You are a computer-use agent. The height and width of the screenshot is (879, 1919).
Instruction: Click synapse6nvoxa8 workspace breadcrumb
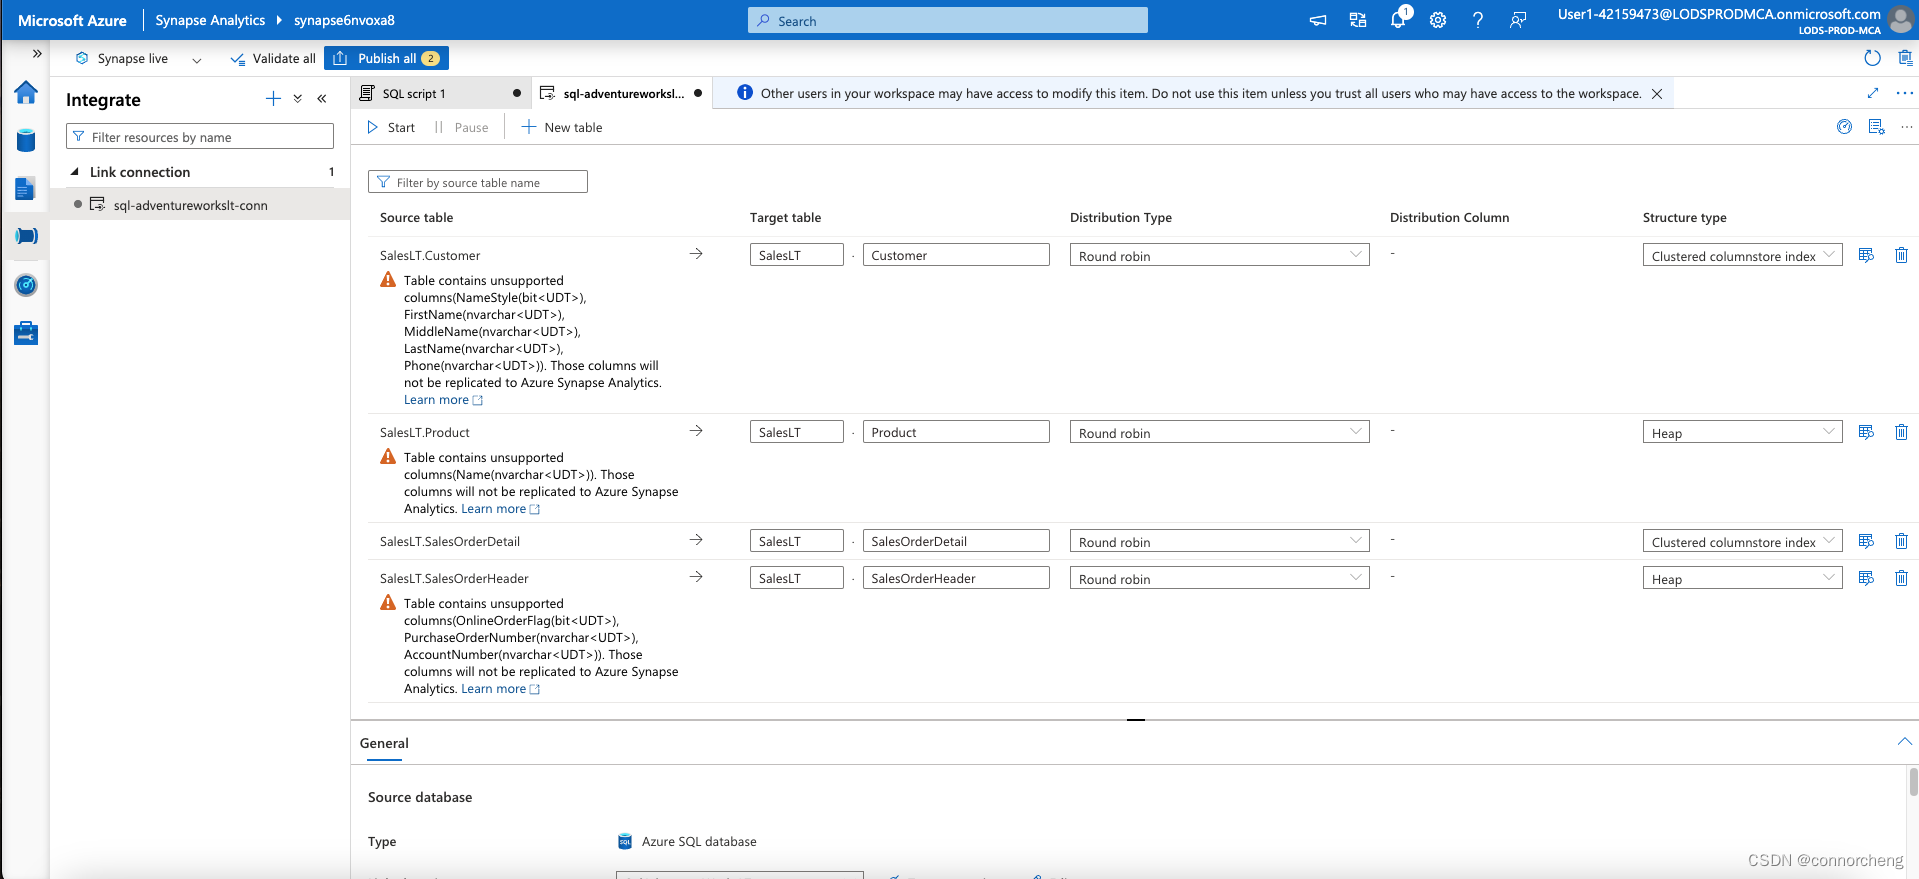pos(344,20)
